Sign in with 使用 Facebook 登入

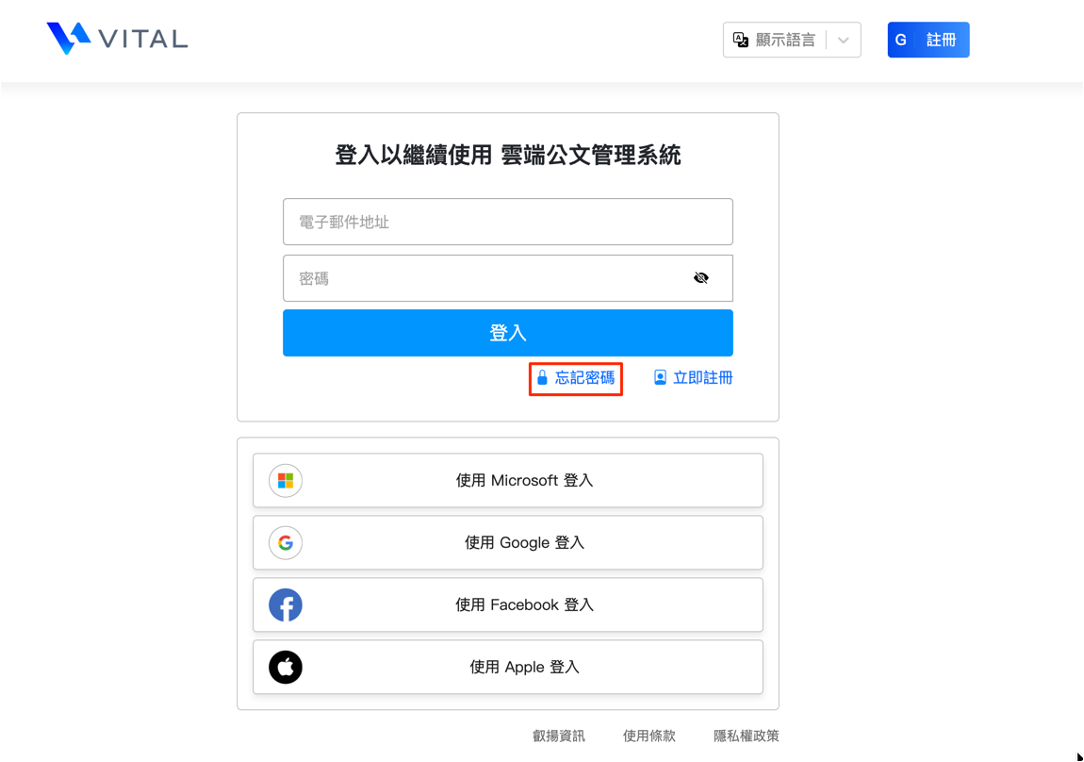coord(507,605)
